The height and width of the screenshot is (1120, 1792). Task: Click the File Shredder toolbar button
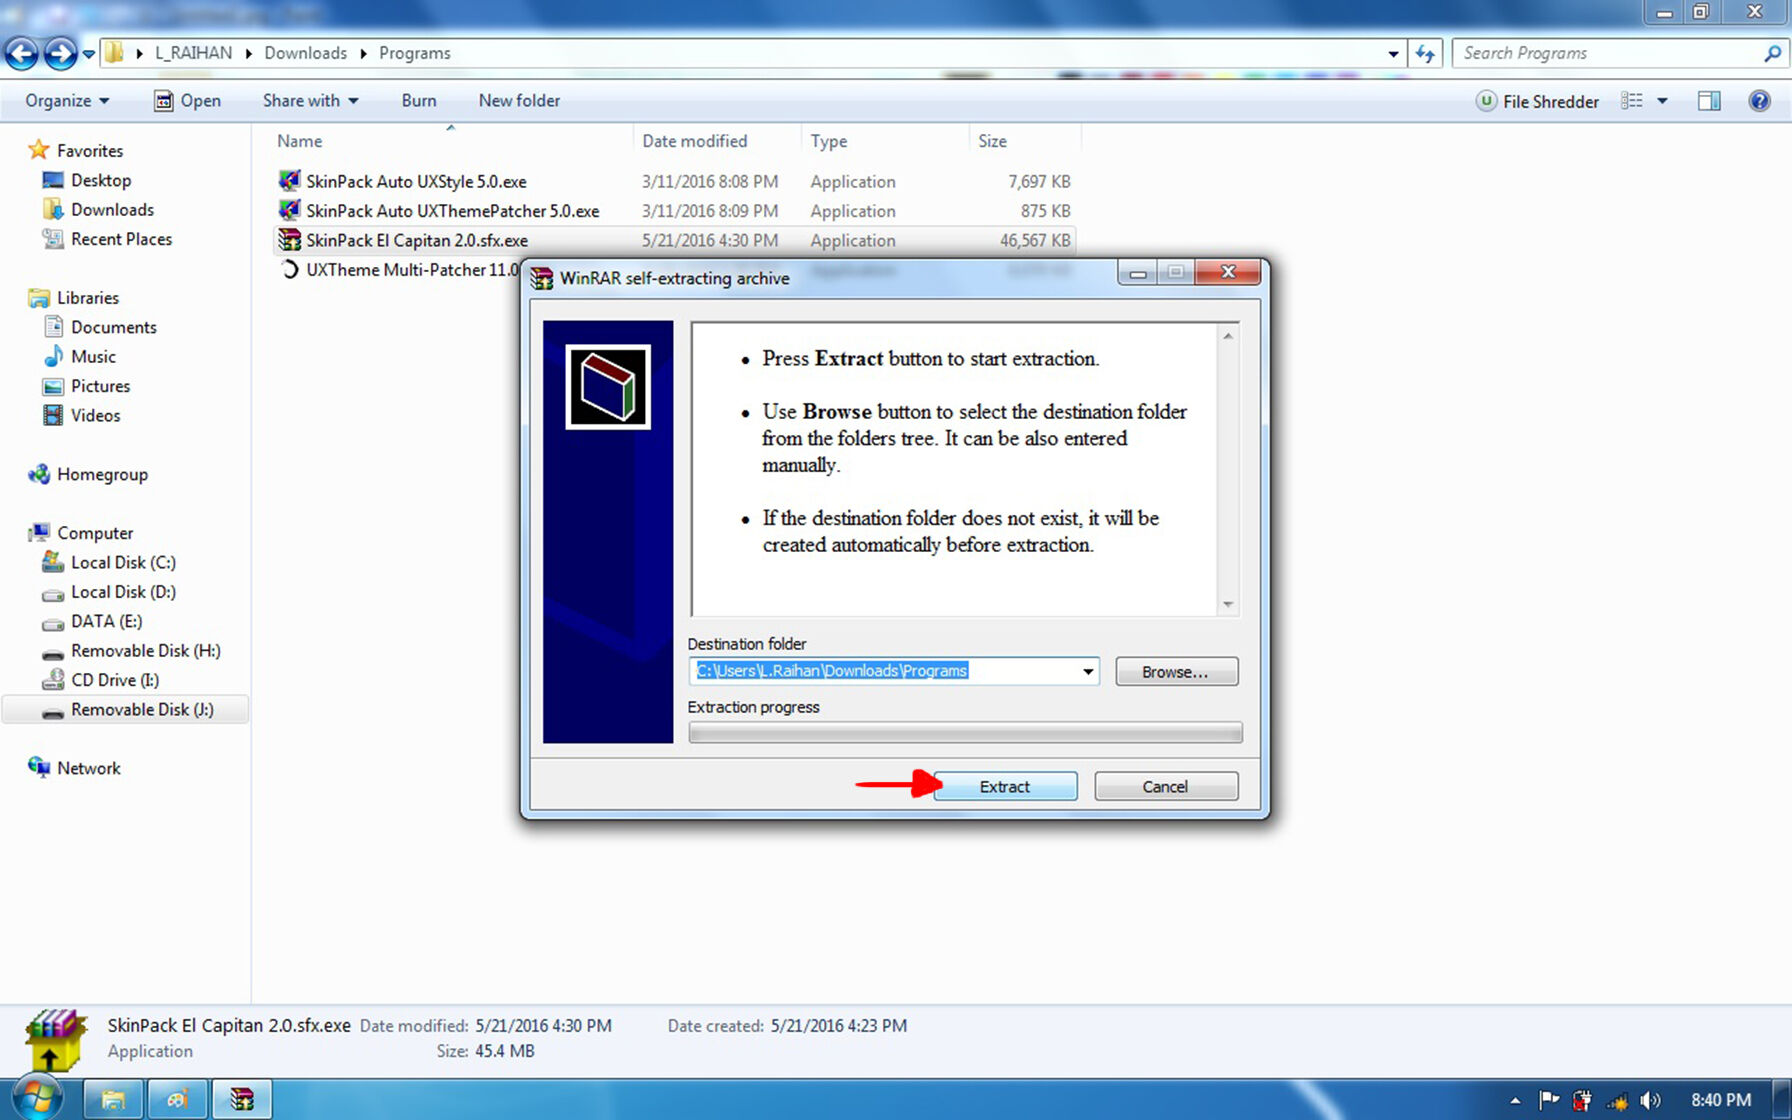(x=1538, y=101)
